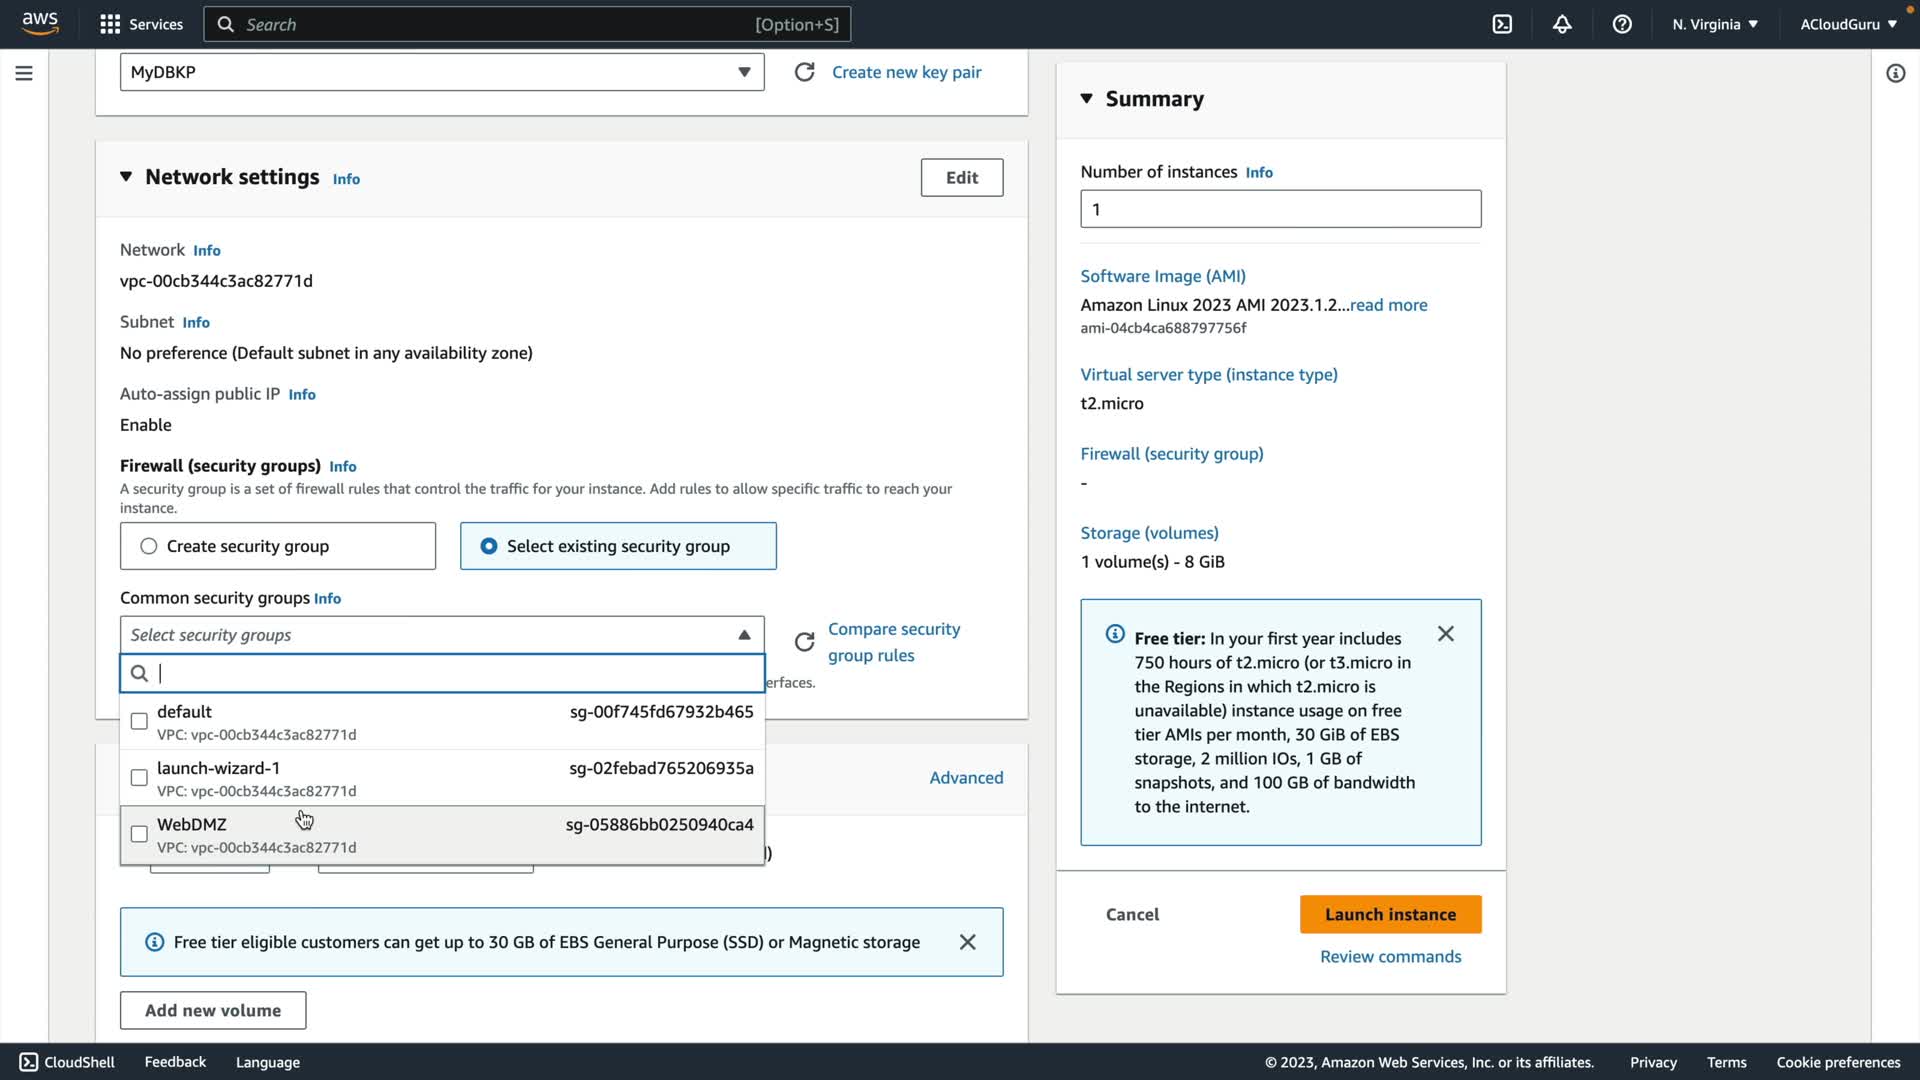This screenshot has width=1920, height=1080.
Task: Check the WebDMZ security group
Action: click(139, 834)
